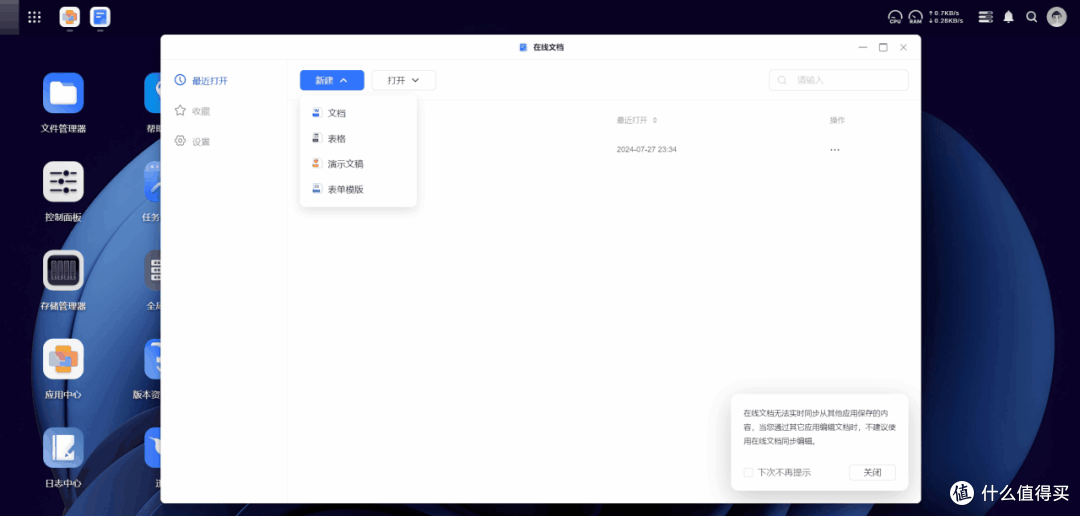Maximize the 在线文档 window

pos(883,48)
